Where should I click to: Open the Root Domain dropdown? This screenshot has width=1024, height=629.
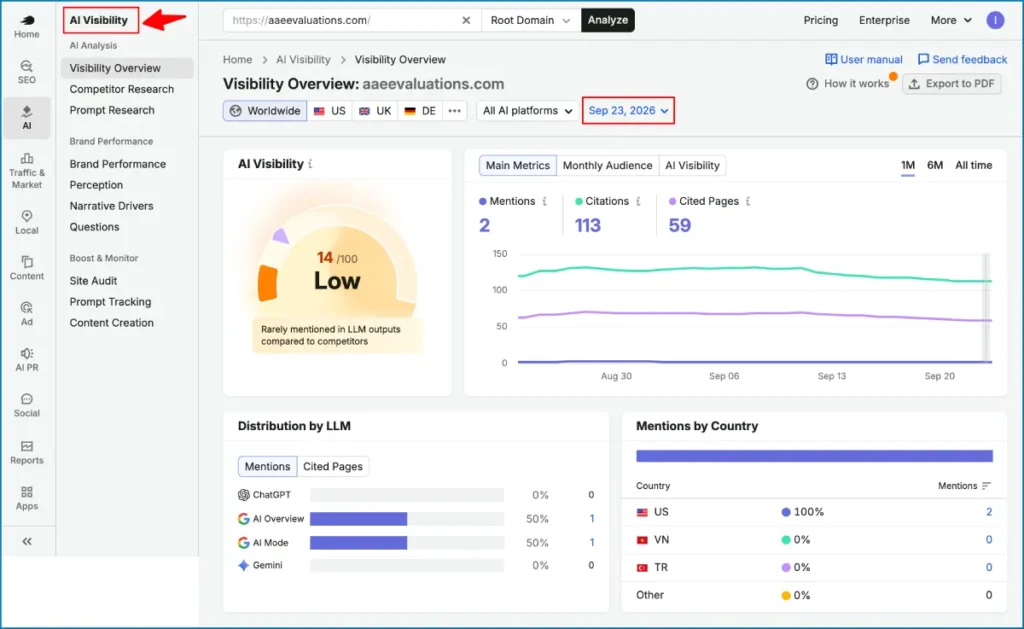[530, 20]
